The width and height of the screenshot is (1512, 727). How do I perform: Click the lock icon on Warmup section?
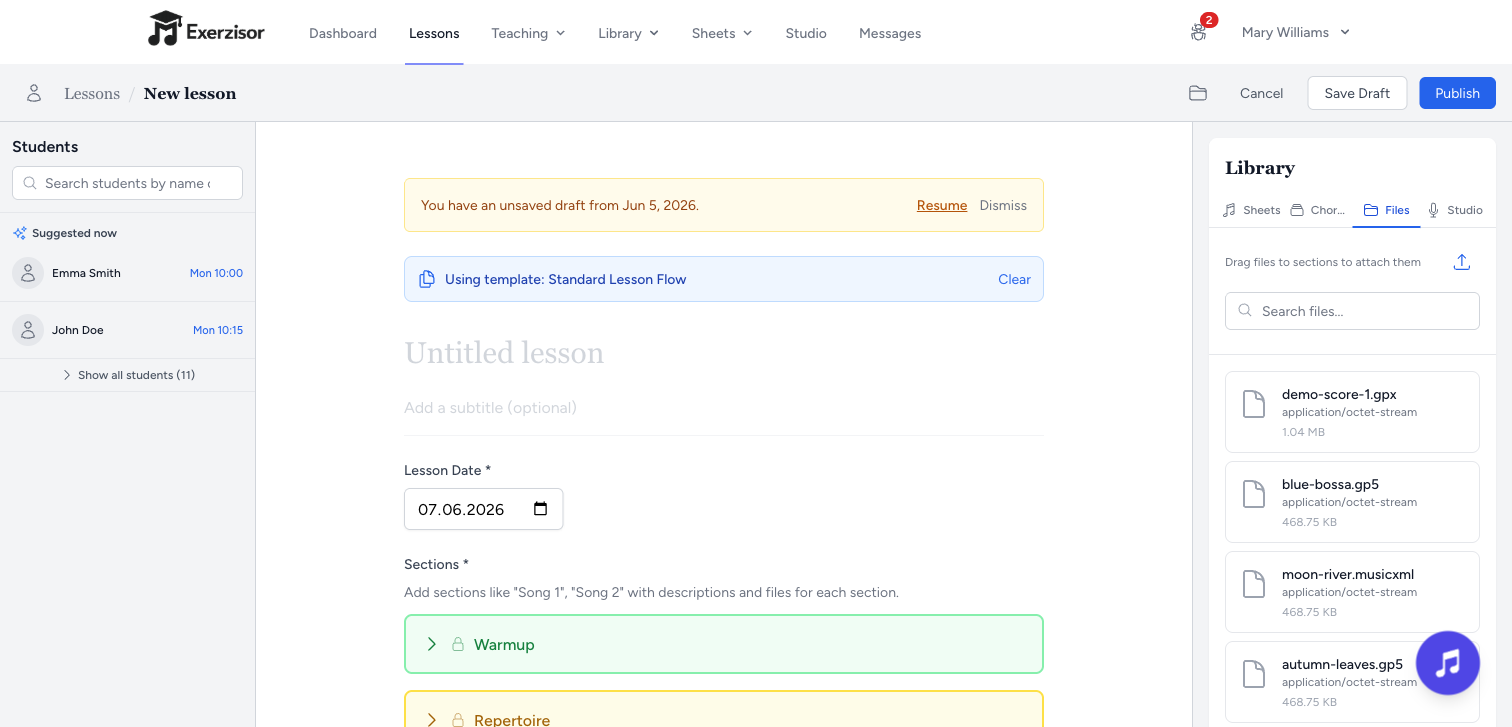458,644
